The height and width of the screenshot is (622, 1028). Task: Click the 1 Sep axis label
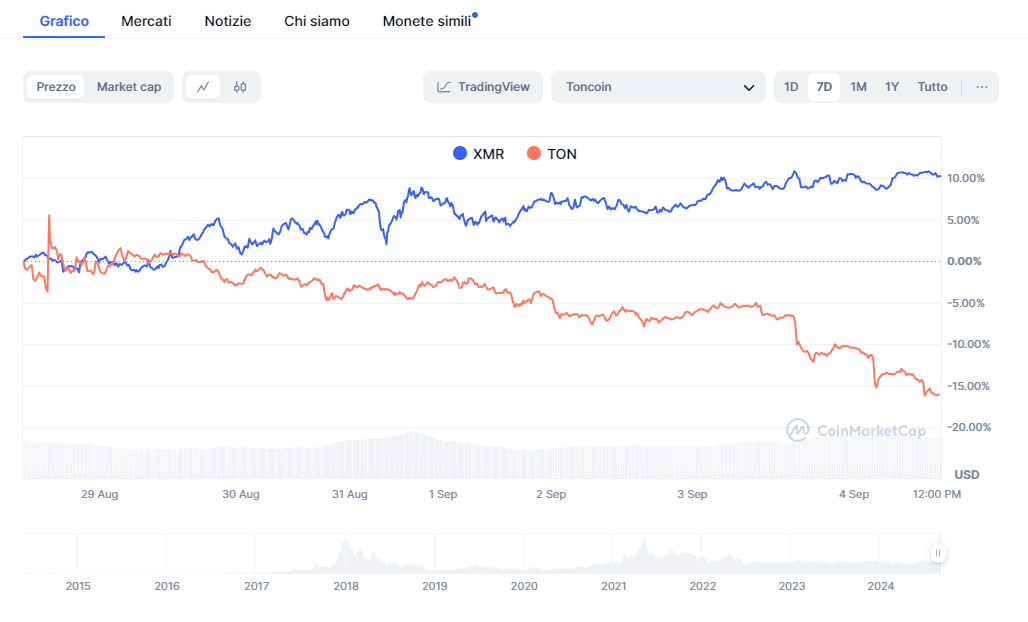(x=443, y=494)
